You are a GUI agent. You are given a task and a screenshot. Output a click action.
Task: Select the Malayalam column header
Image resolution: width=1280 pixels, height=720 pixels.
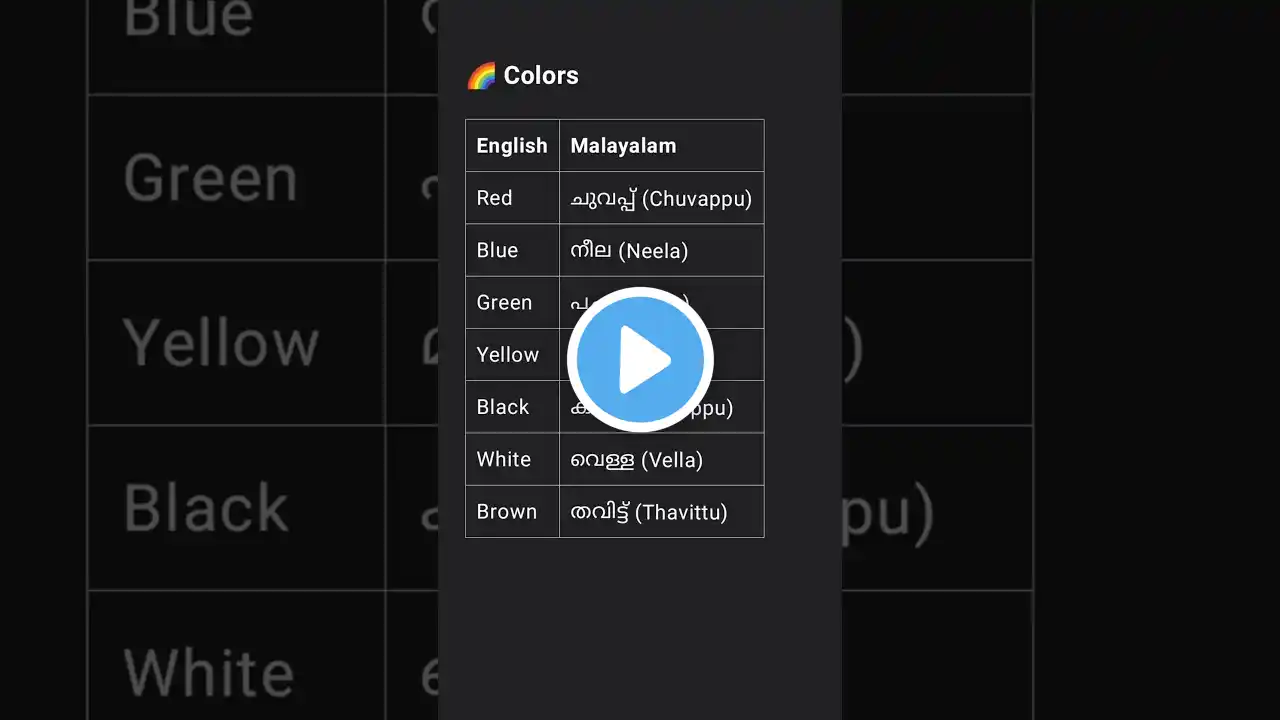click(661, 146)
